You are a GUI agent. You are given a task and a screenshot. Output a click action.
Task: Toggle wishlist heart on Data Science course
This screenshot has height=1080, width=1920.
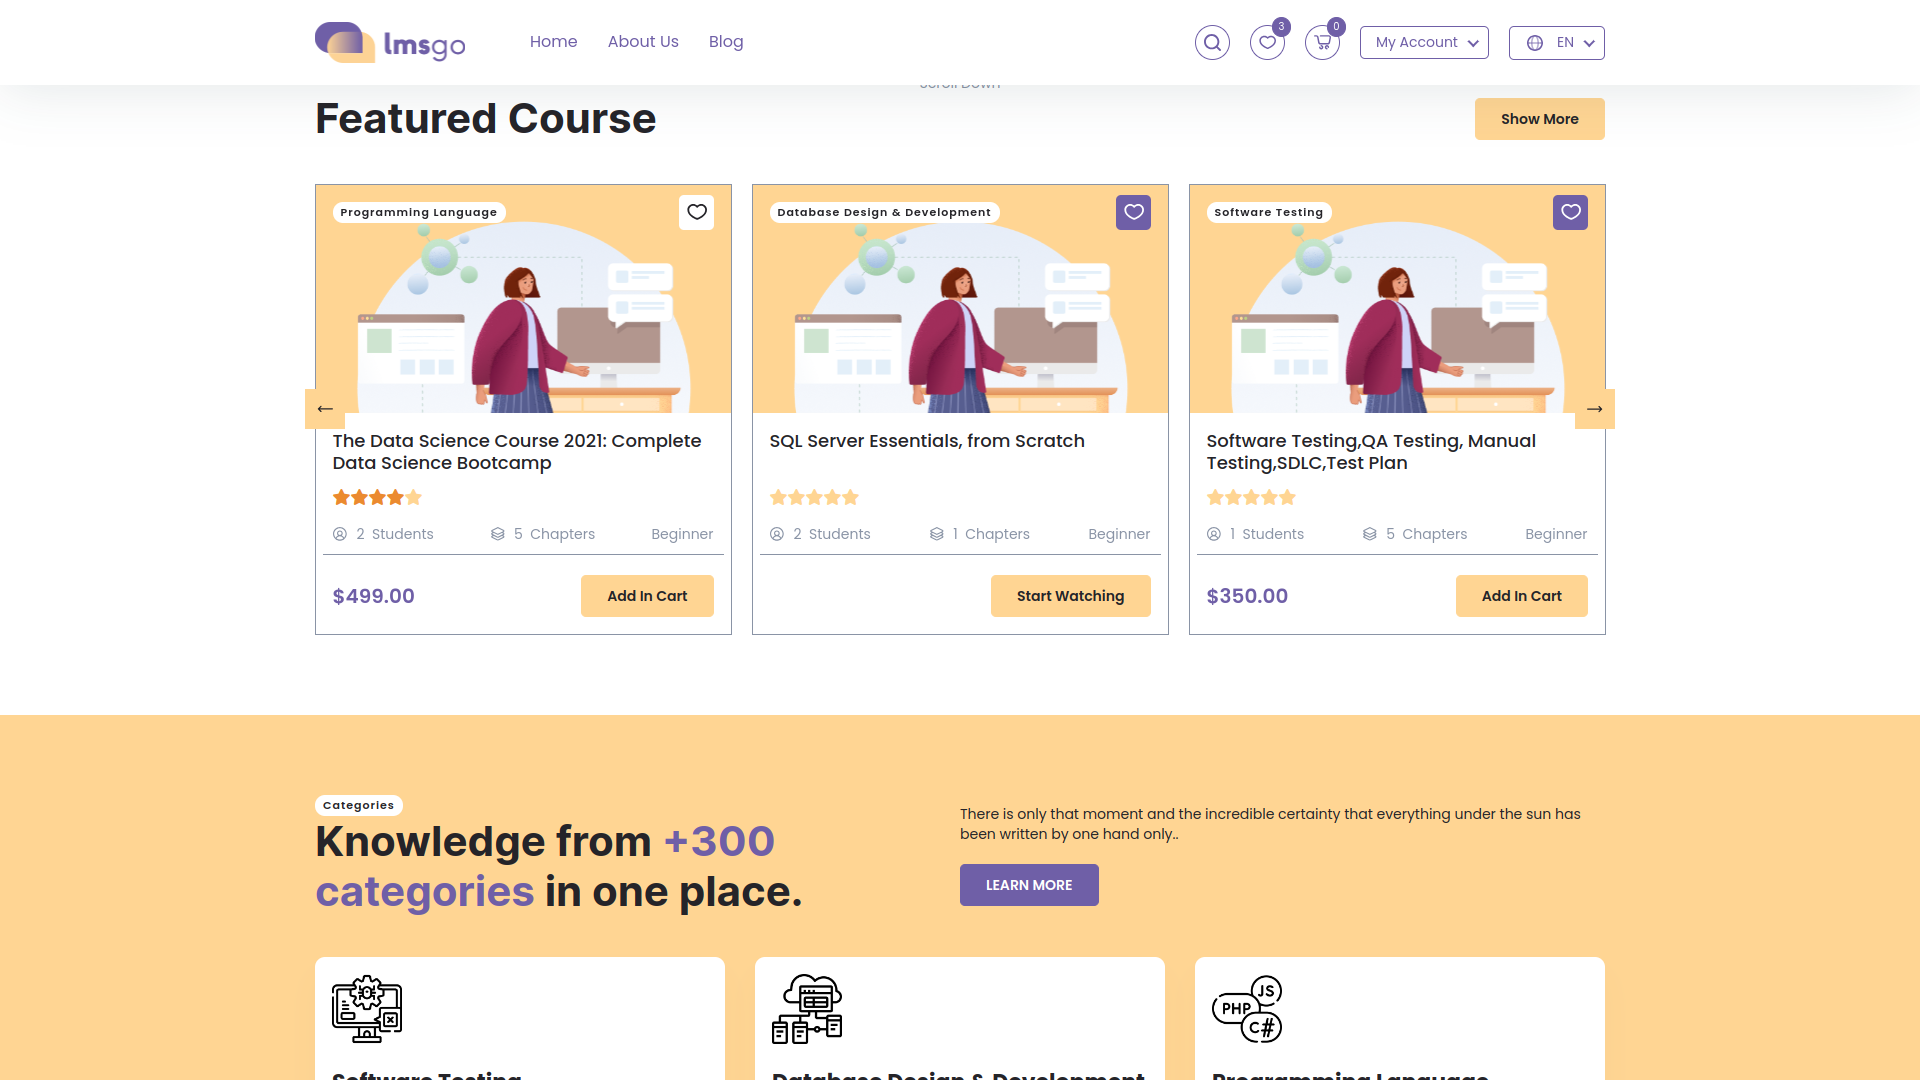697,212
